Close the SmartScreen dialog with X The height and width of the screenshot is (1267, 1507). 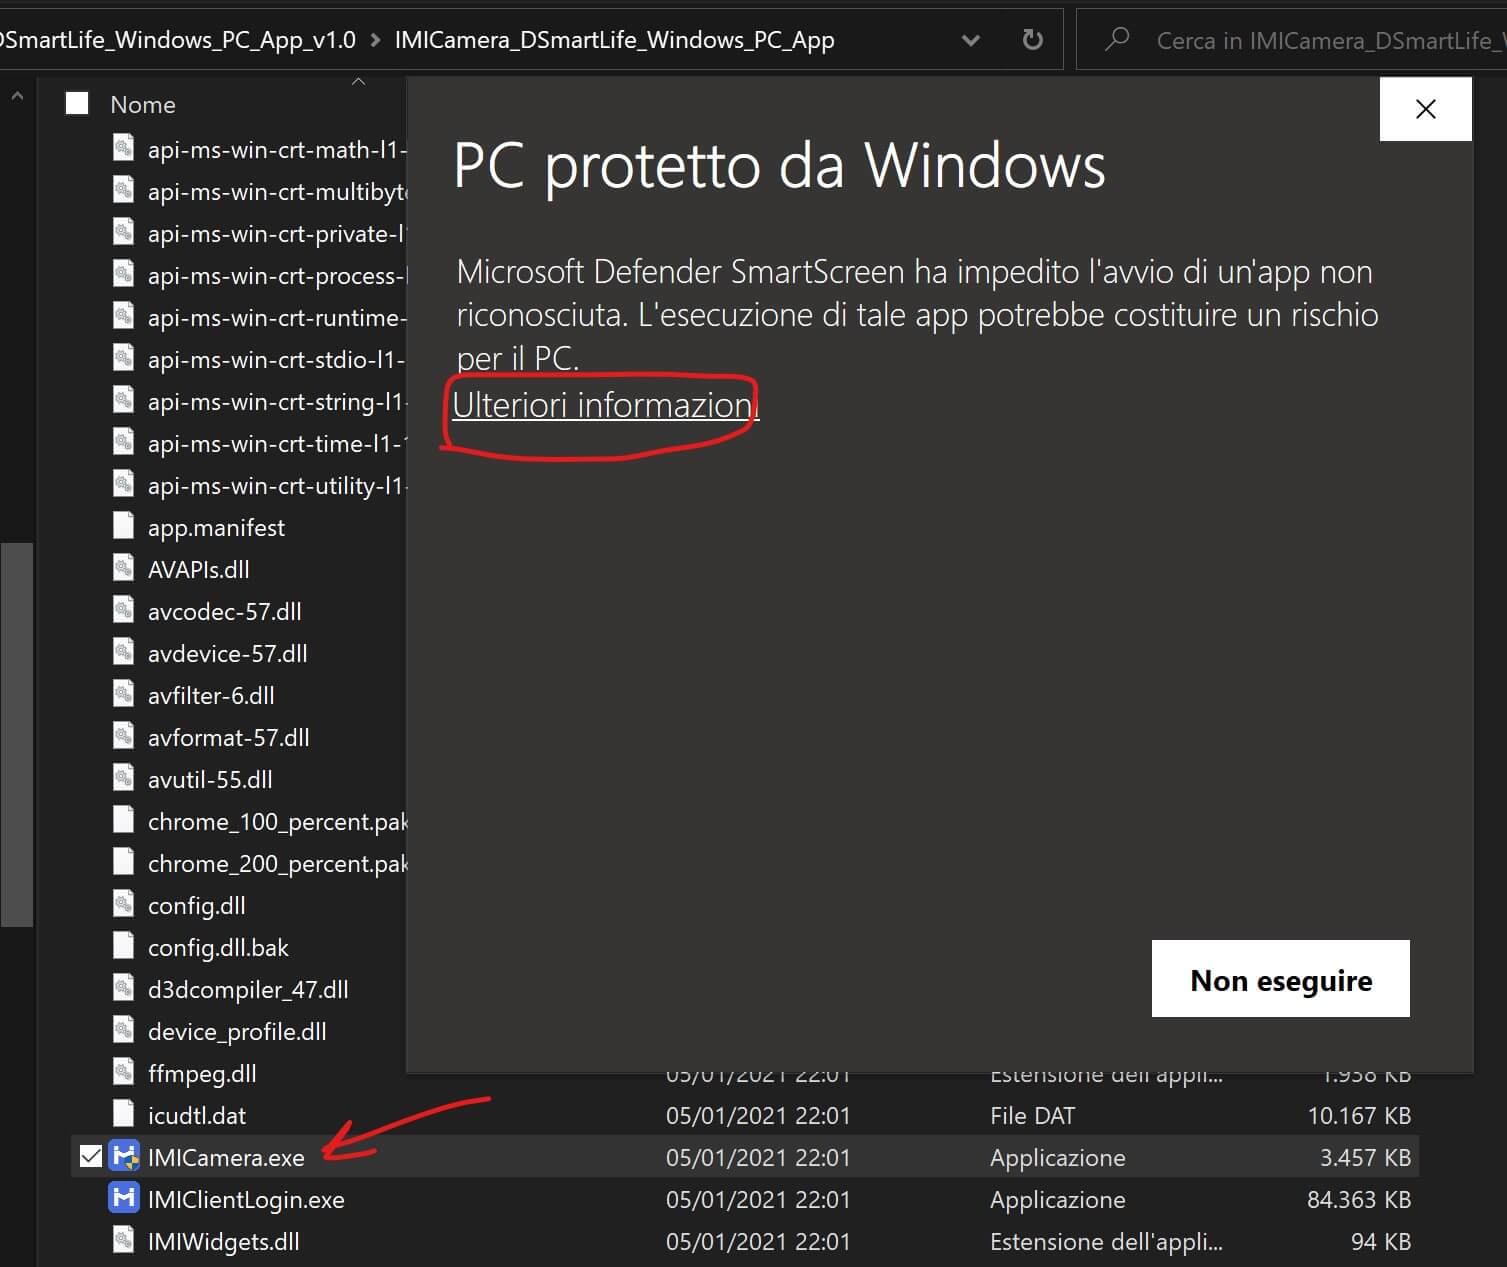[1425, 109]
